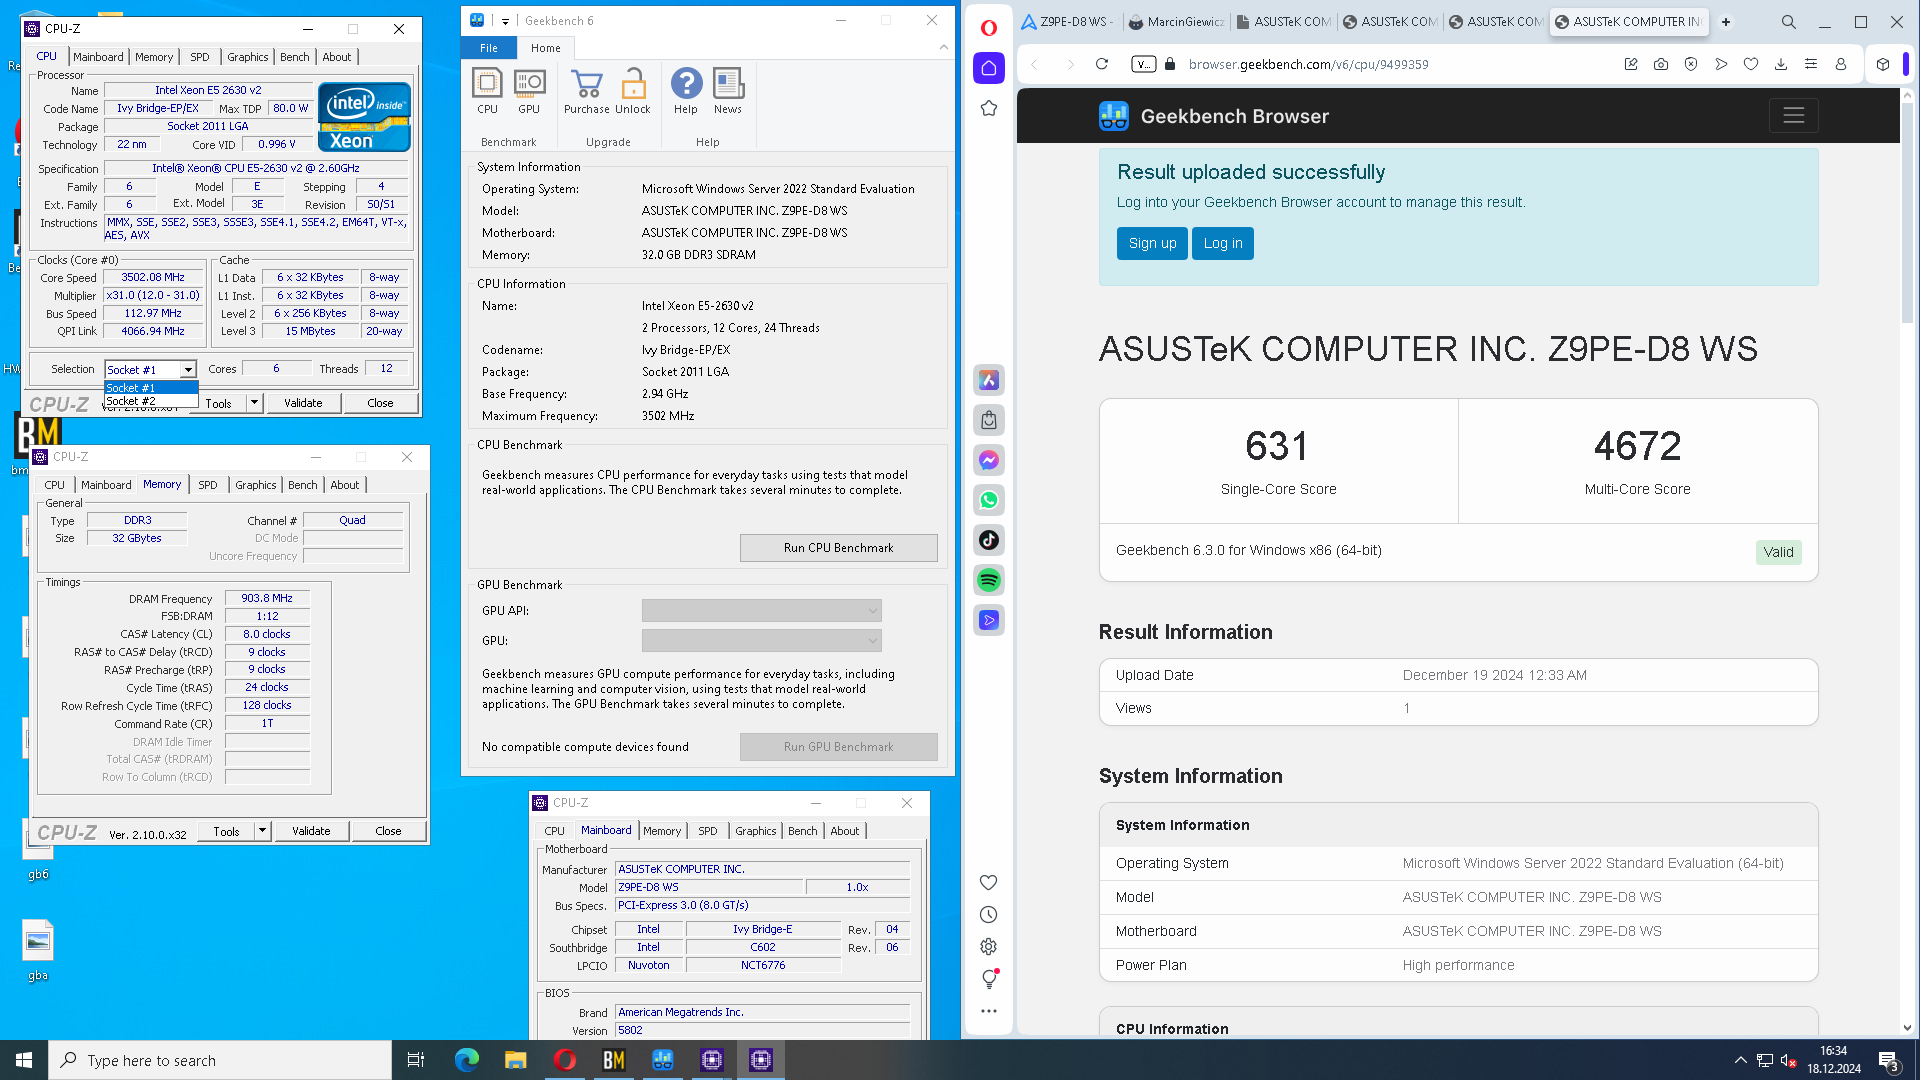1920x1080 pixels.
Task: Click Sign up on Geekbench Browser
Action: coord(1152,243)
